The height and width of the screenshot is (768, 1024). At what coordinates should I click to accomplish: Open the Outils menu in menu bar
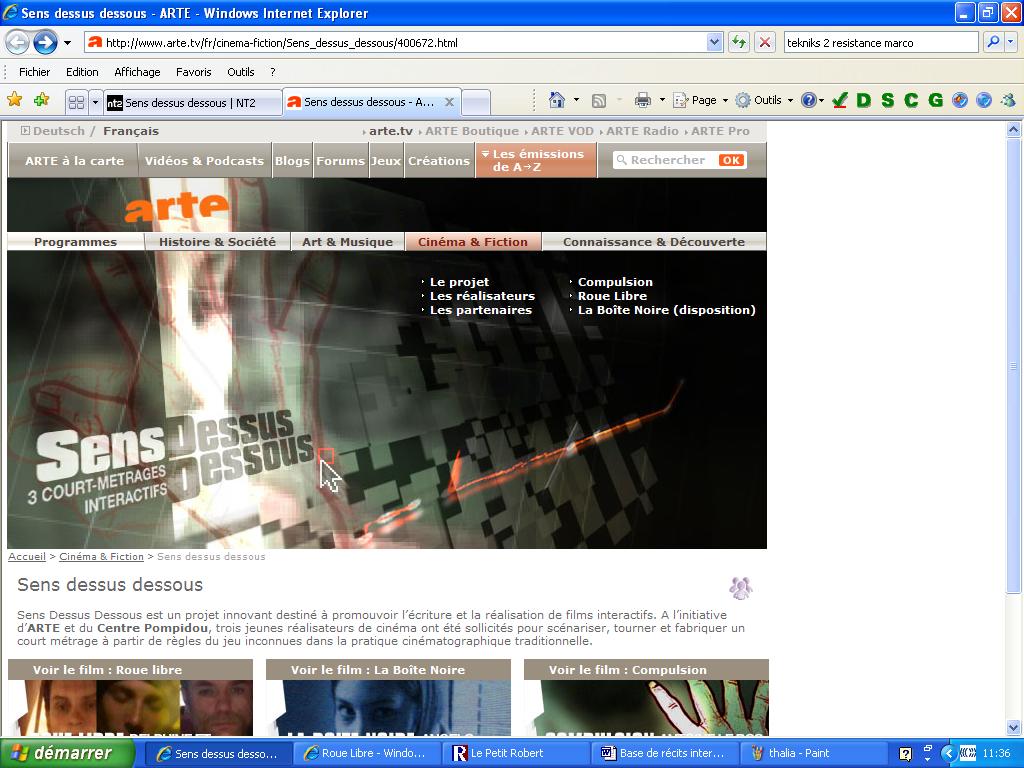coord(240,72)
